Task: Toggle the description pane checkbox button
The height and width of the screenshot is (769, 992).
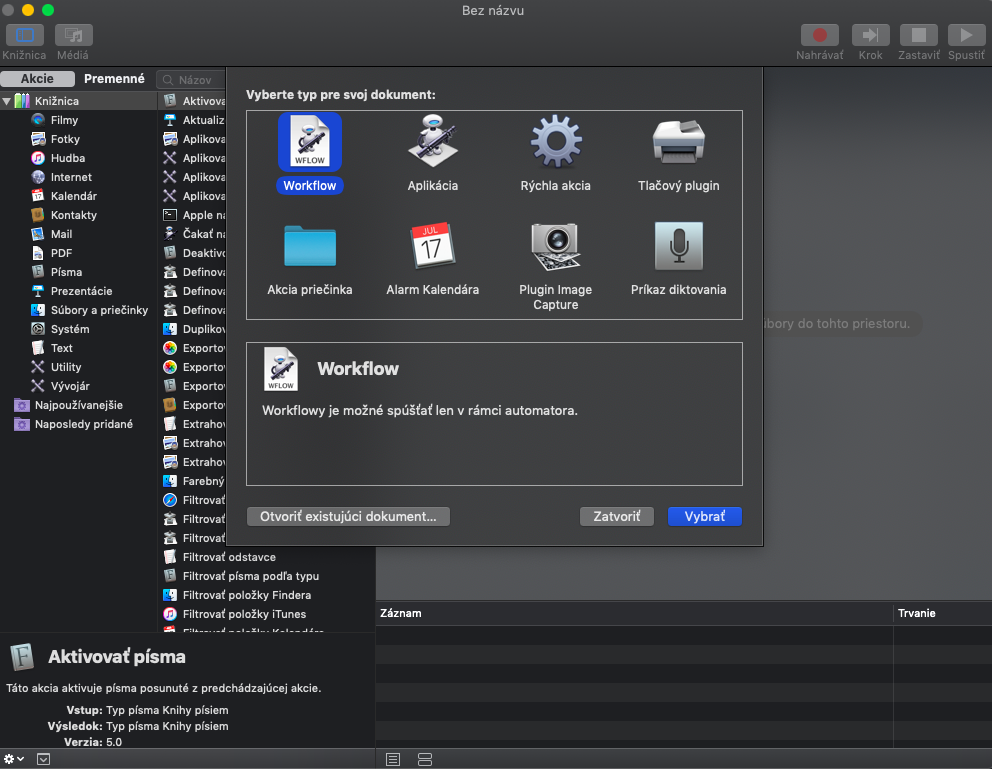Action: point(43,759)
